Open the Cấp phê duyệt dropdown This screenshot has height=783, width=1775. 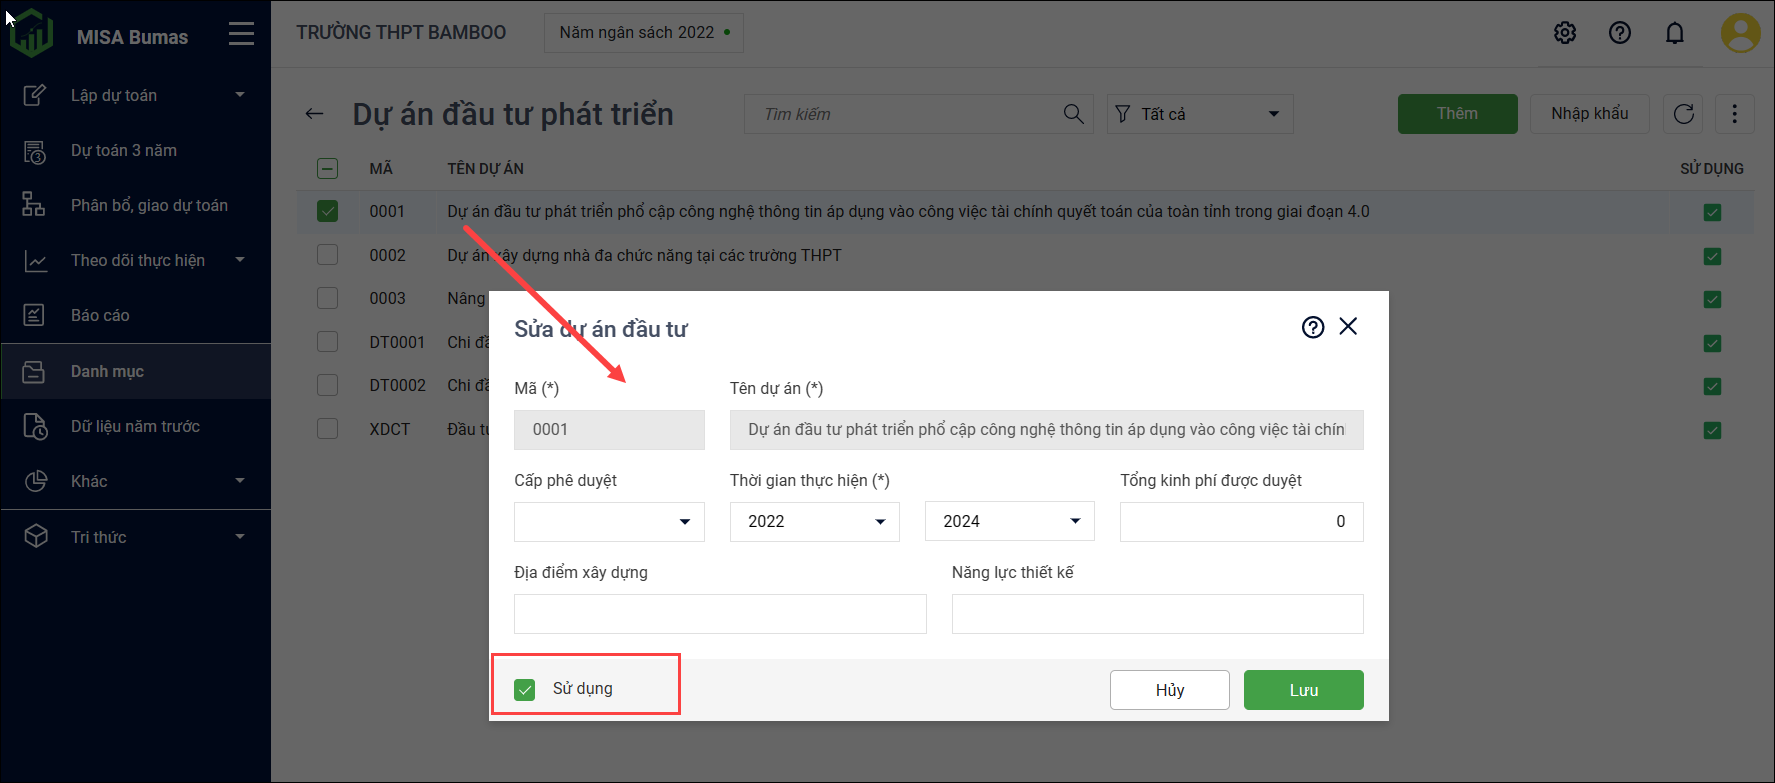point(609,522)
